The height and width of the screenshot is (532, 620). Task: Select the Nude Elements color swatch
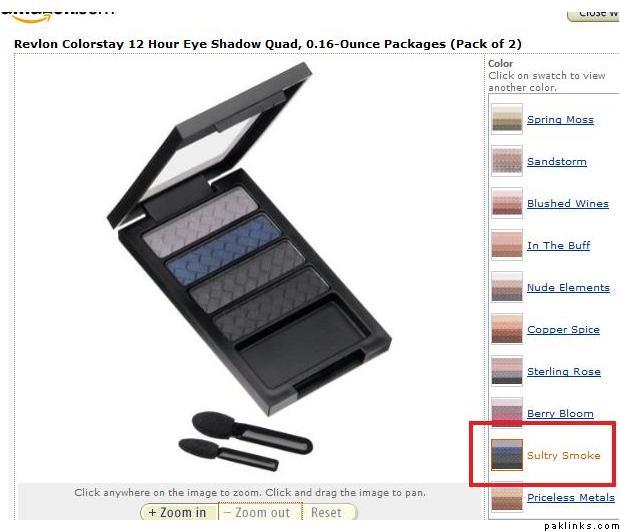(507, 287)
